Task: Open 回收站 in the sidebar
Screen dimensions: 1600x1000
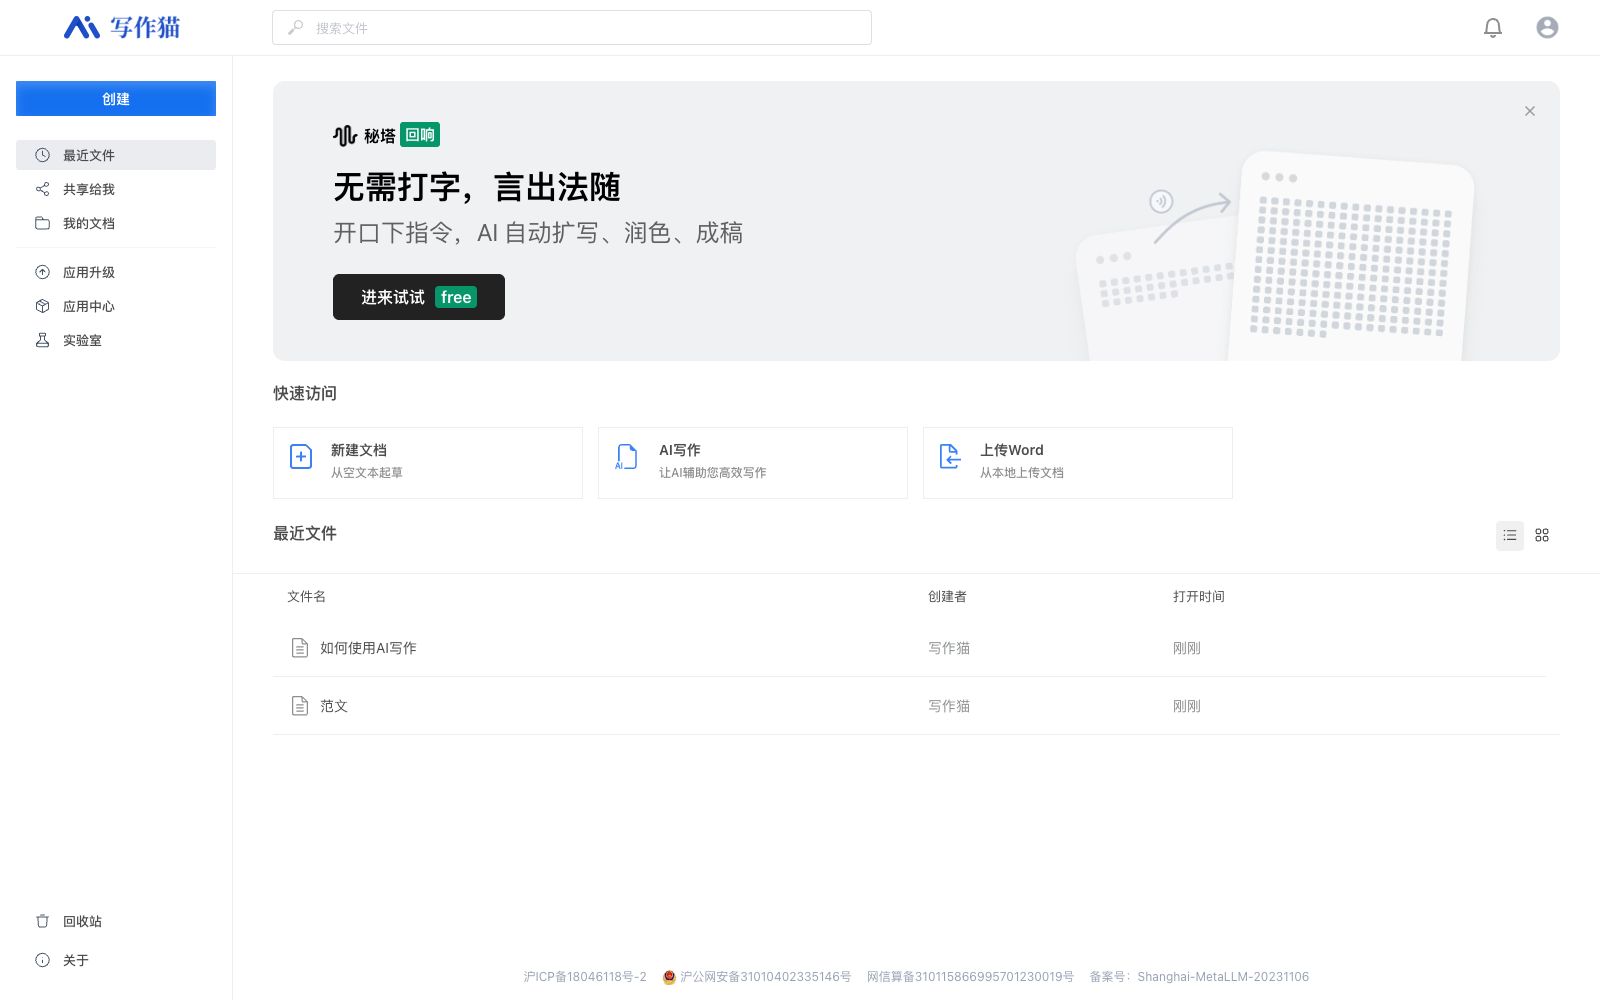Action: click(x=116, y=921)
